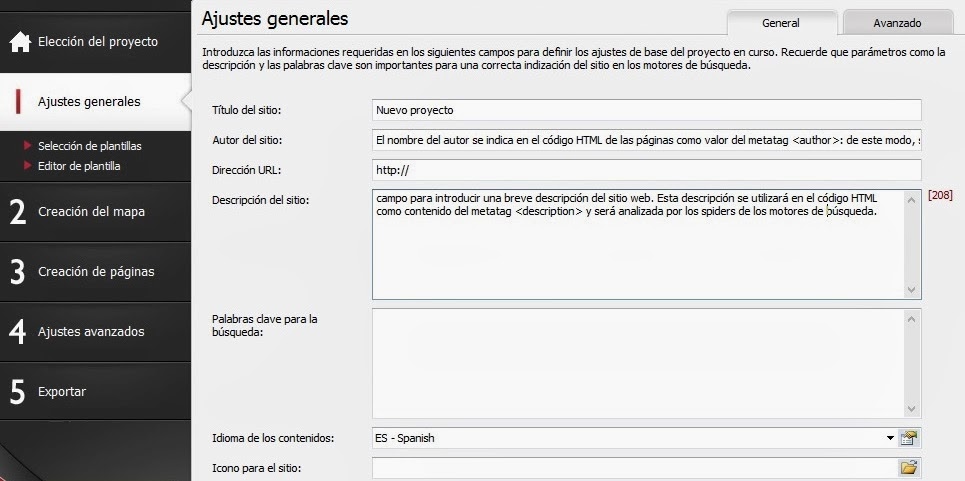Click the step 4 number icon
The image size is (965, 481).
(x=18, y=332)
